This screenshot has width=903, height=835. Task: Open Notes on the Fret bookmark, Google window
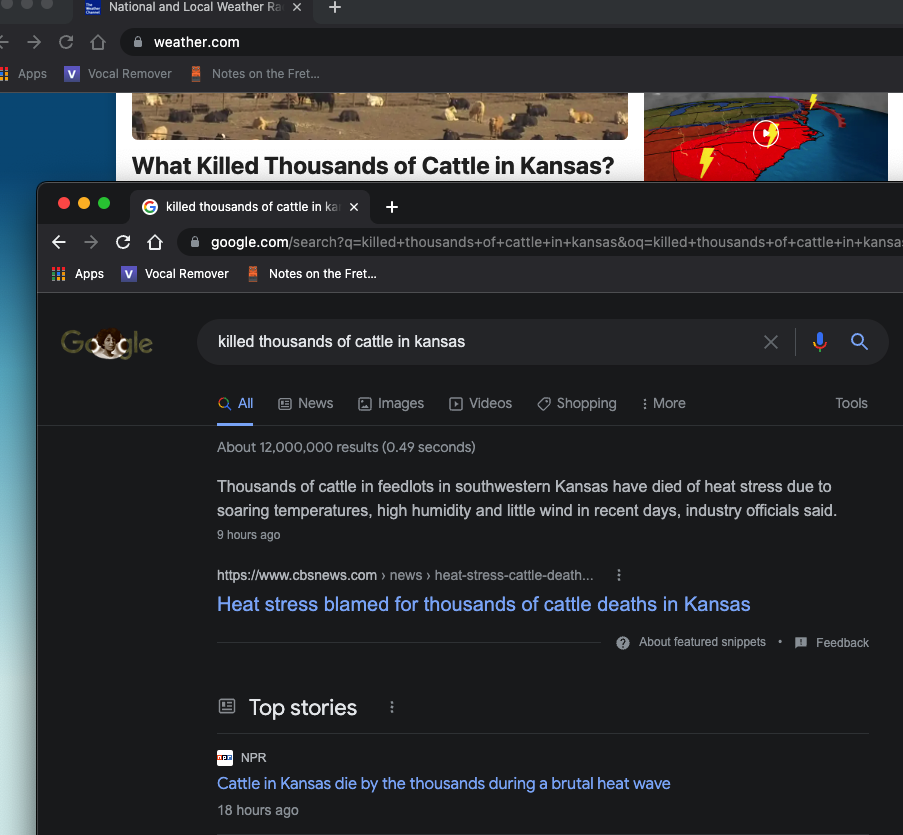click(312, 274)
